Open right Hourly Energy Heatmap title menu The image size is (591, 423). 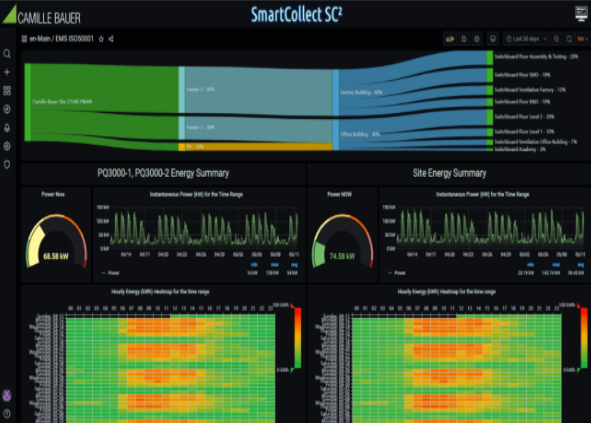point(447,291)
